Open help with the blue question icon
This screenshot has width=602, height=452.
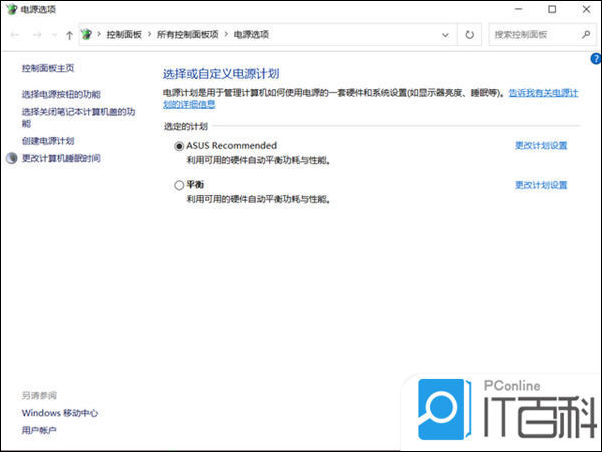pos(596,59)
